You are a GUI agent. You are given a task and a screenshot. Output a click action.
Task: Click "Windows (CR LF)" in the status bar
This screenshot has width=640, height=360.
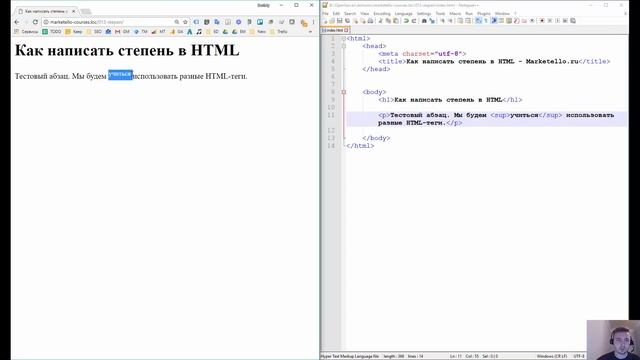tap(551, 356)
